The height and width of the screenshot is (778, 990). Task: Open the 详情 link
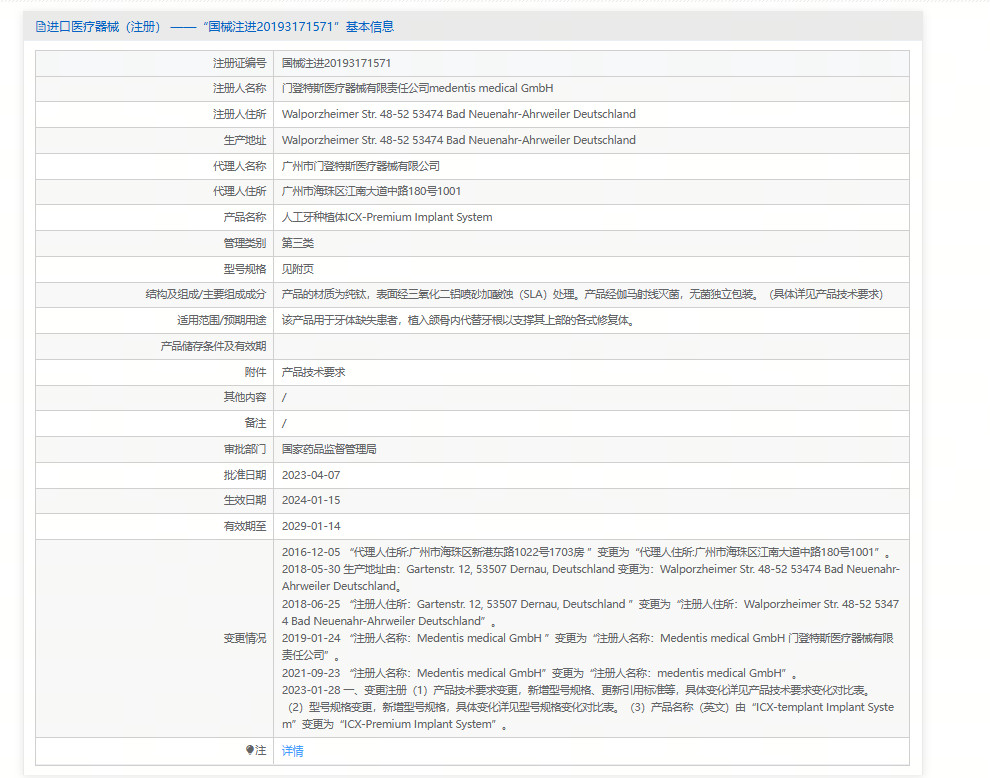point(292,751)
